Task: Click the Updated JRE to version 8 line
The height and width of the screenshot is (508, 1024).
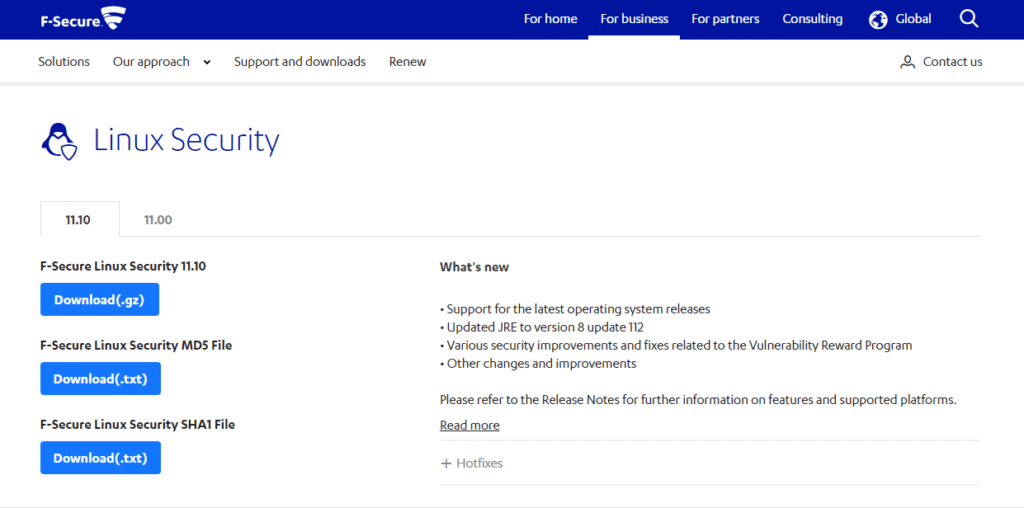Action: [x=542, y=327]
